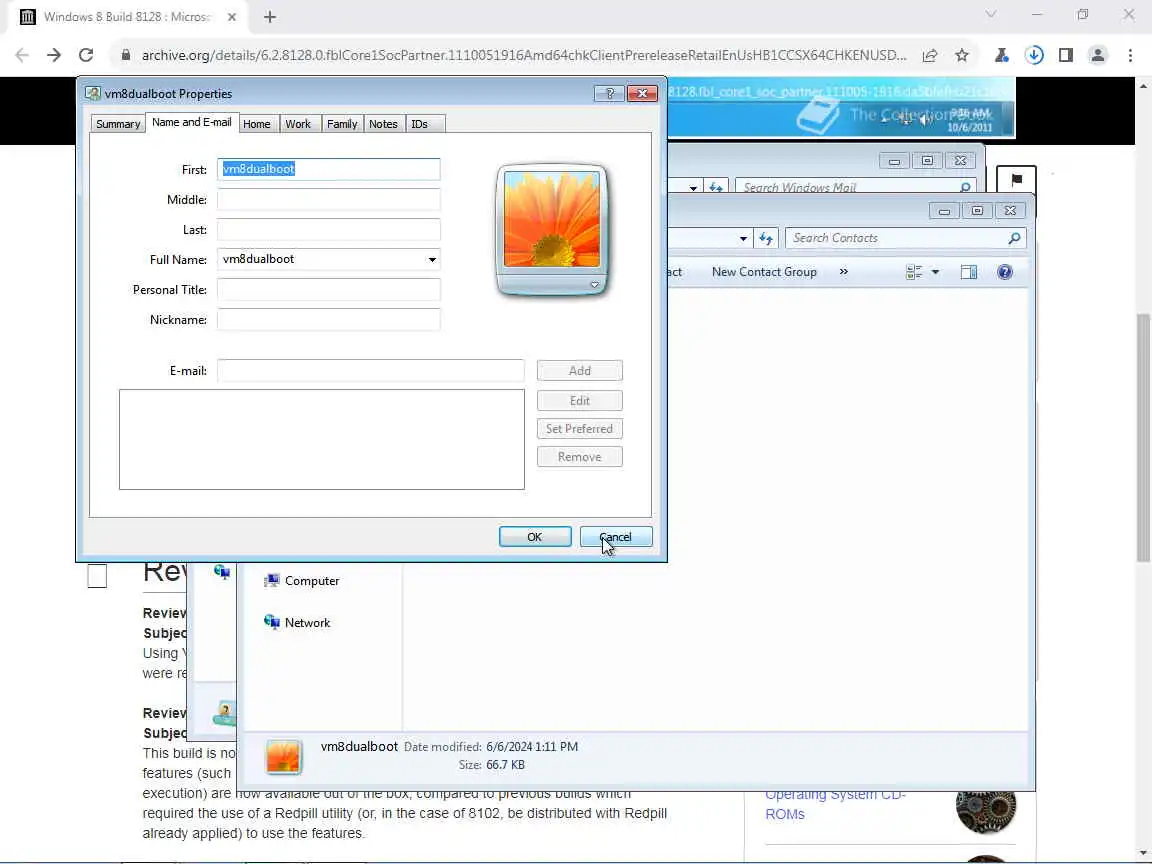Select the Work tab

(x=298, y=124)
